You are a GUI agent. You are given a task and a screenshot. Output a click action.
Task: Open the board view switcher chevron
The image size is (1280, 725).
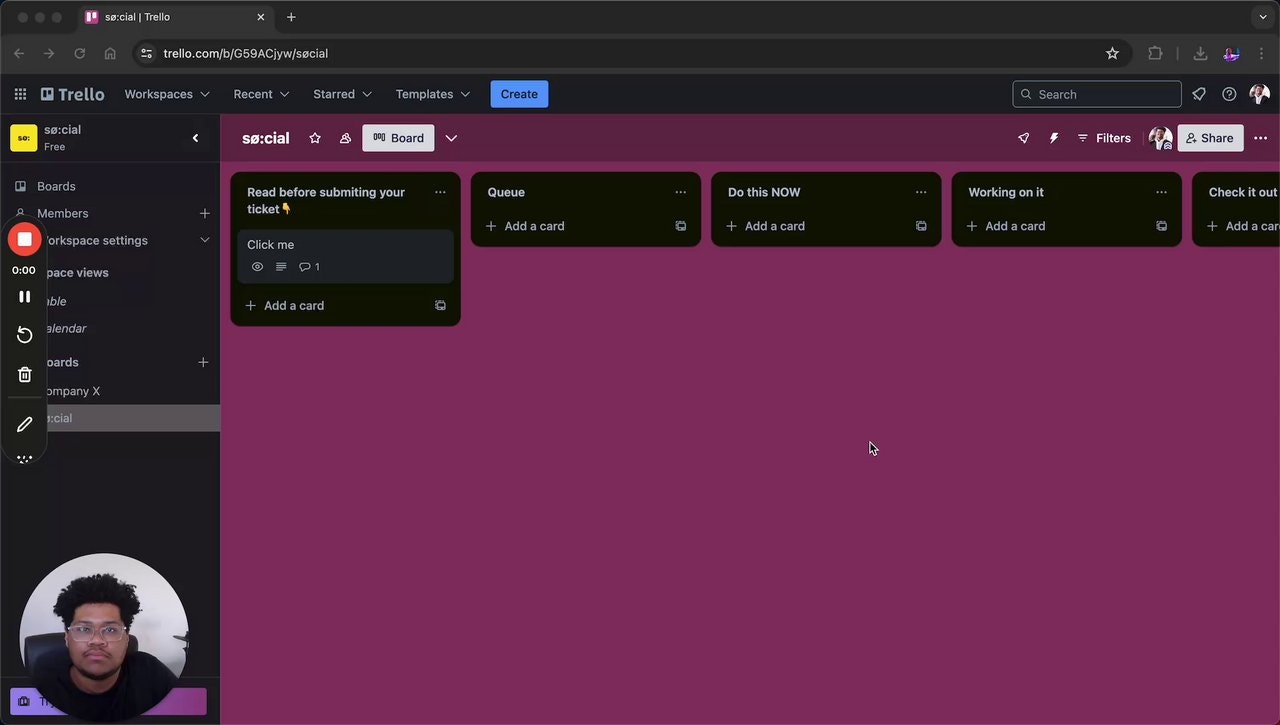pos(451,138)
